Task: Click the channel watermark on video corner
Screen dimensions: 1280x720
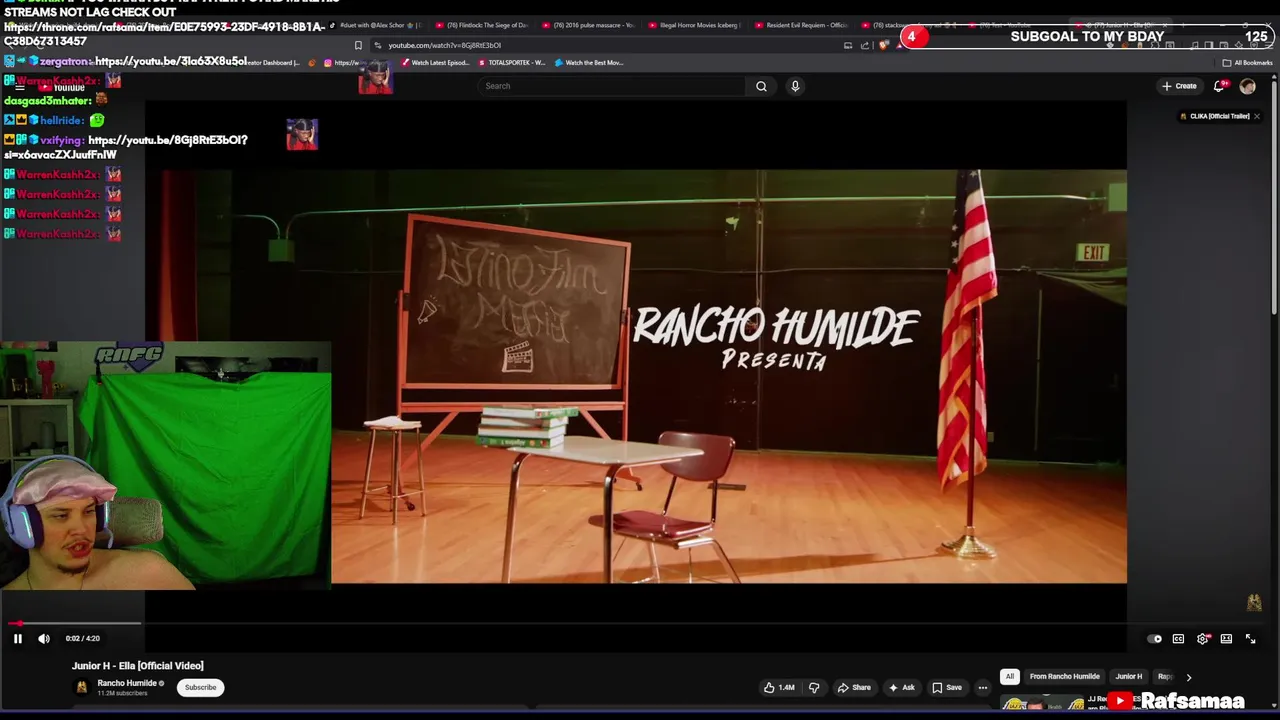Action: coord(1254,602)
